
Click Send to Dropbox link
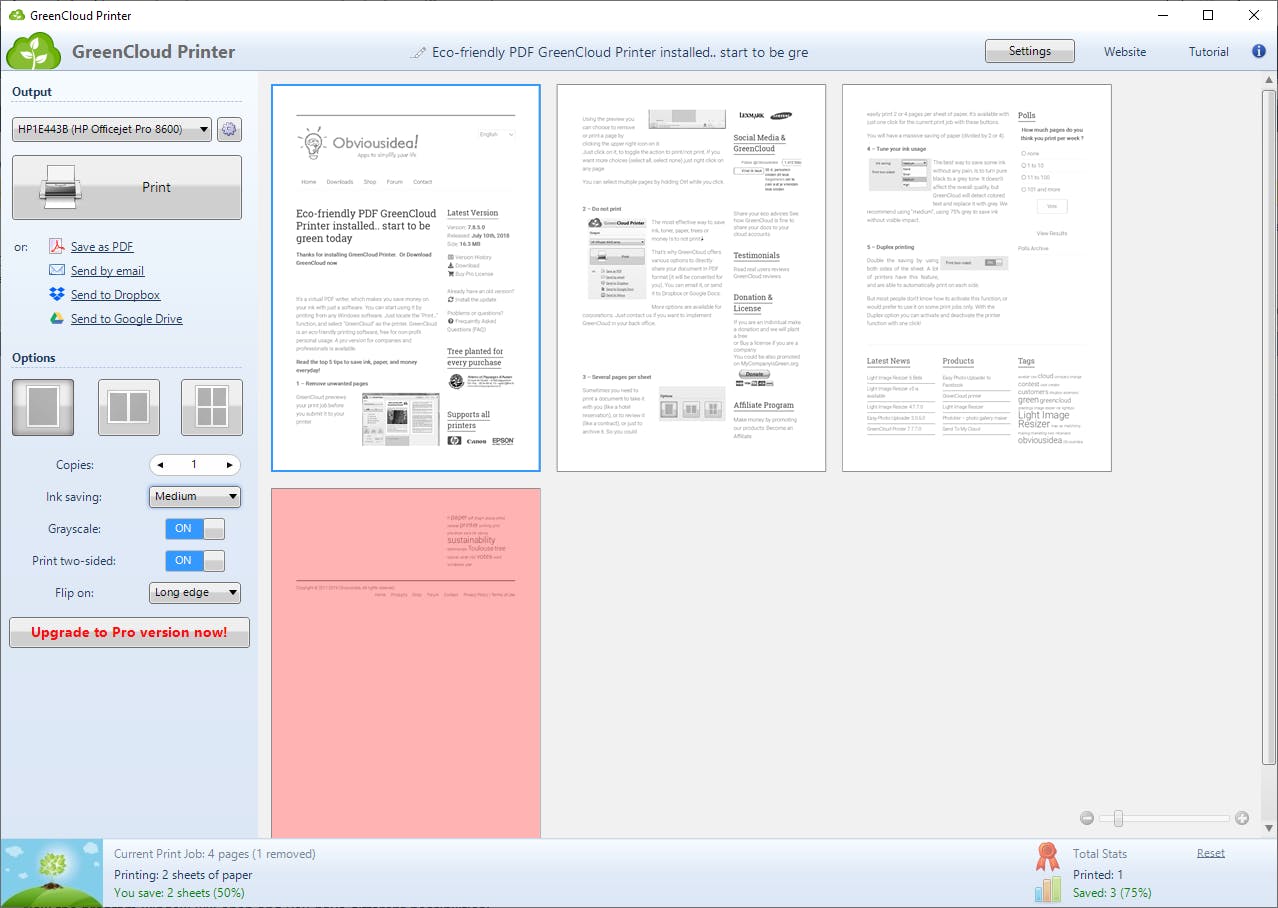(x=116, y=295)
